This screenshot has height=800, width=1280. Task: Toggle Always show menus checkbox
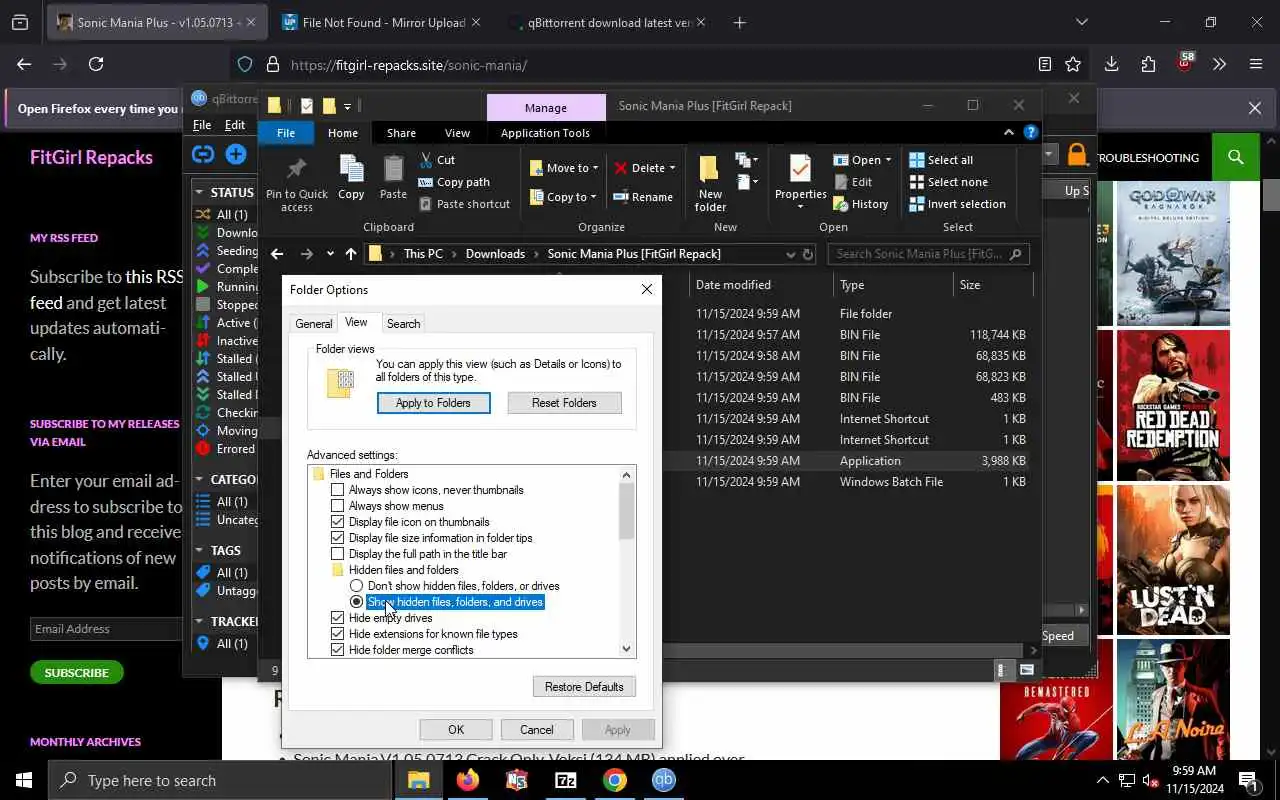tap(338, 506)
